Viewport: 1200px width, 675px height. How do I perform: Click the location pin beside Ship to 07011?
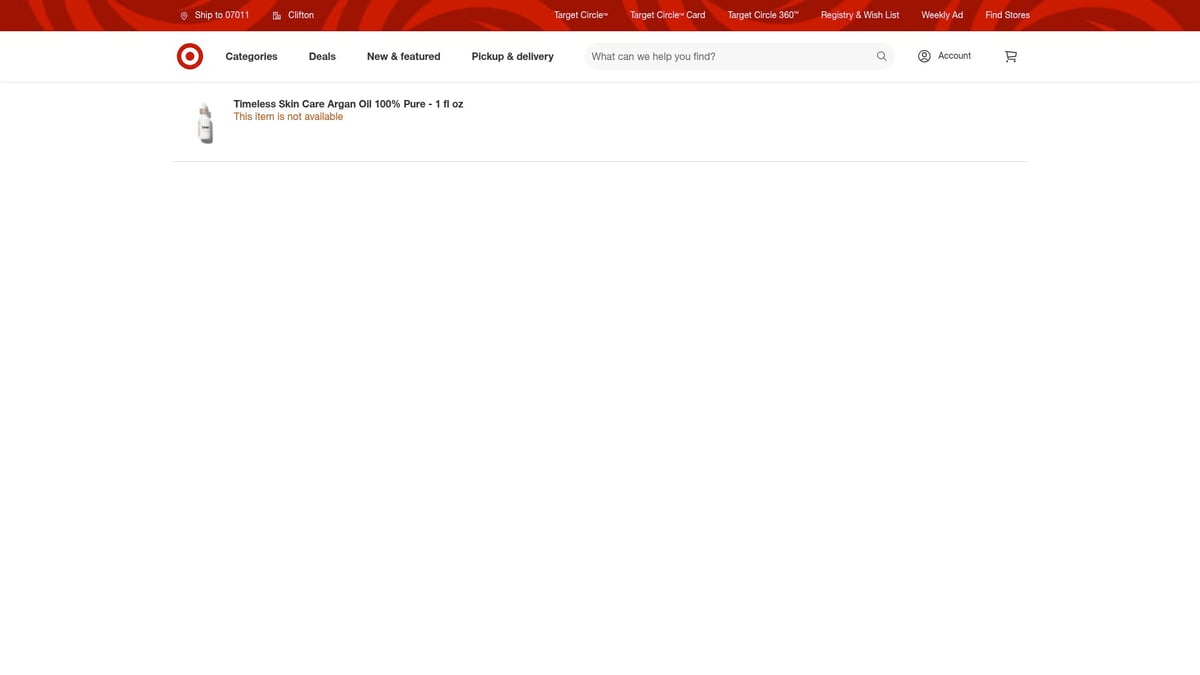(x=184, y=16)
